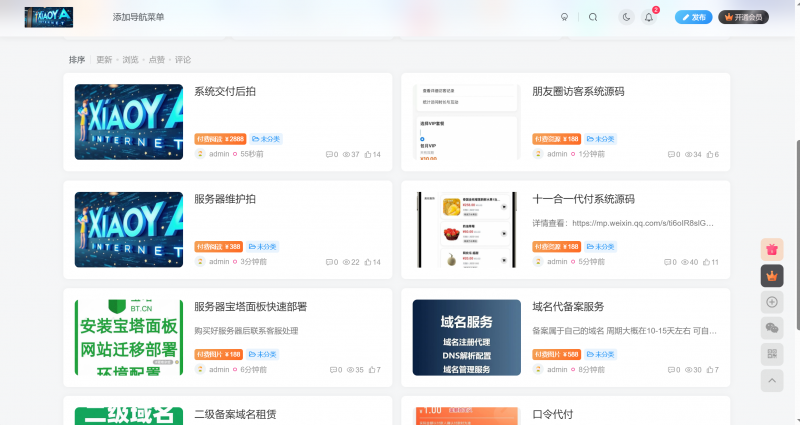Open thumbnail of 服务器维护拍 post
The height and width of the screenshot is (425, 800).
coord(129,230)
